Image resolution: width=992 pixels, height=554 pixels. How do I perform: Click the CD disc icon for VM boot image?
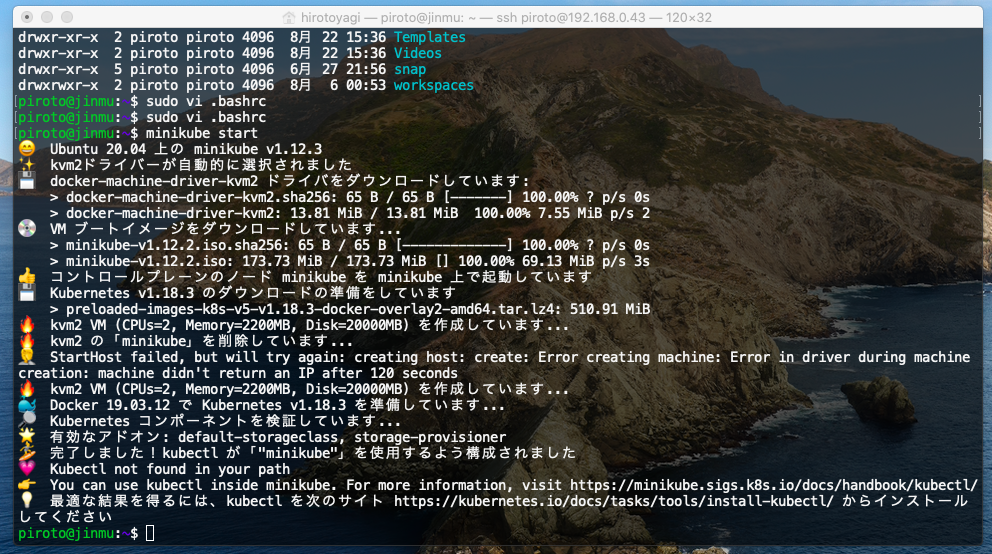[27, 229]
